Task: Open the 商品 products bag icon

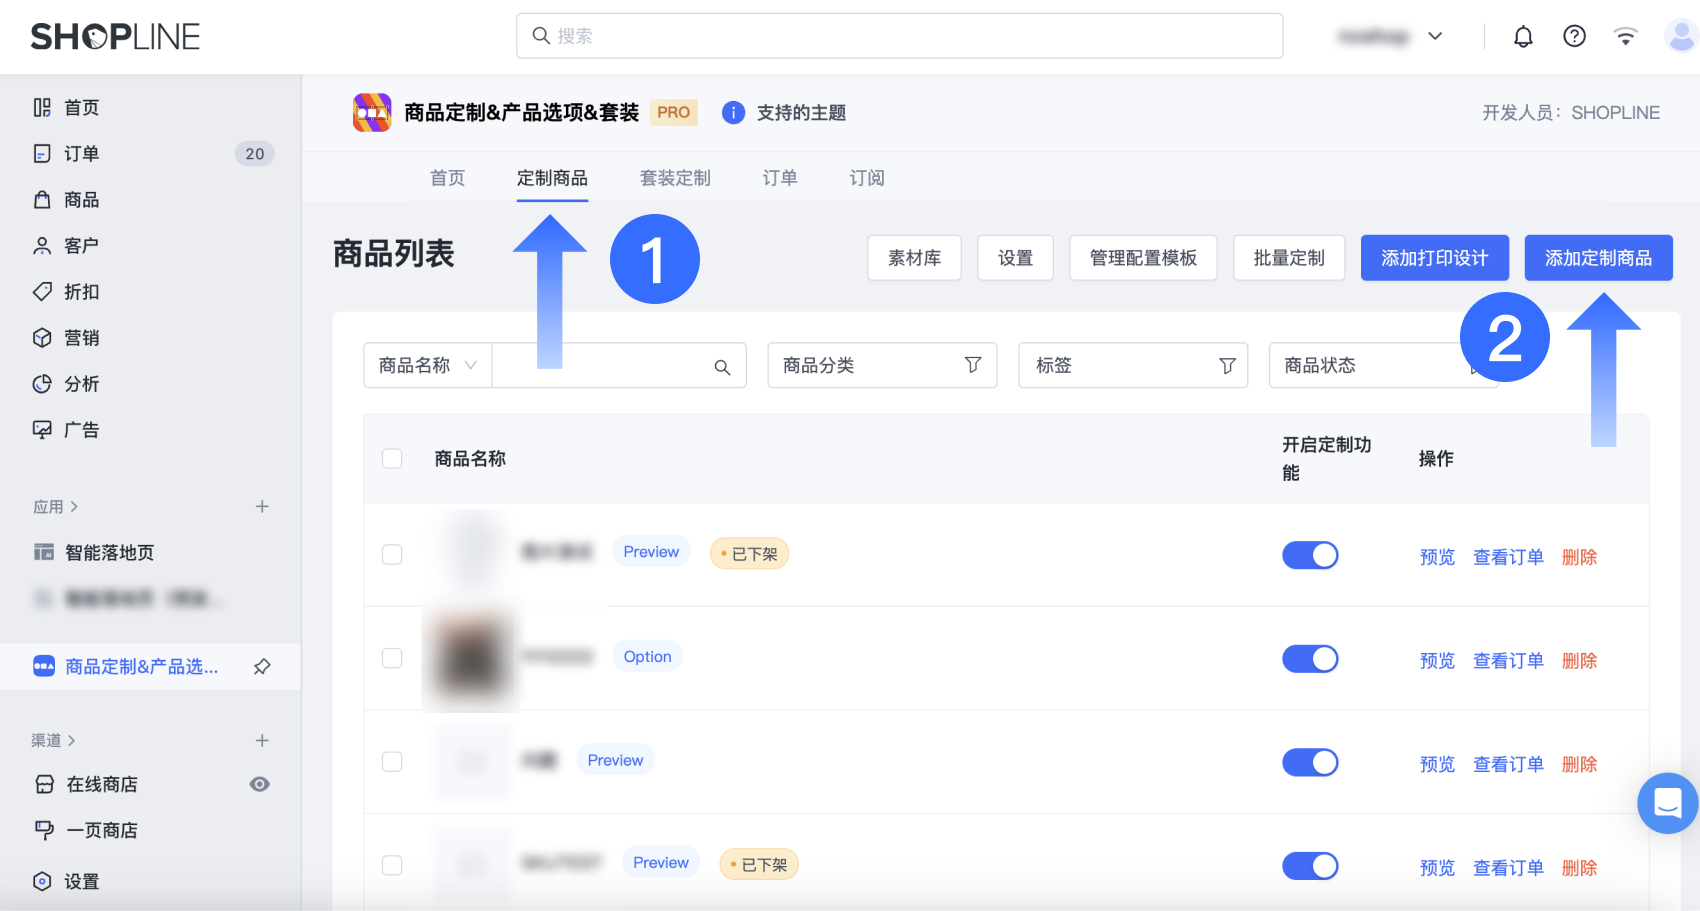Action: [x=42, y=199]
